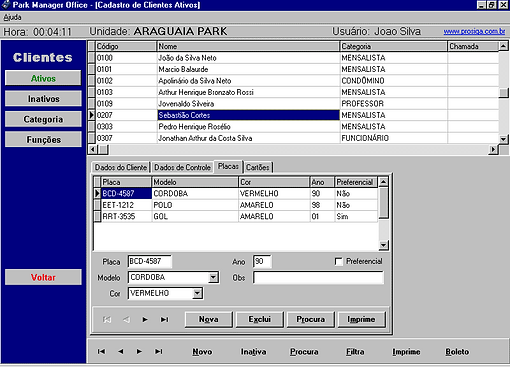510x367 pixels.
Task: Click the client list vertical scrollbar thumb
Action: tap(503, 93)
